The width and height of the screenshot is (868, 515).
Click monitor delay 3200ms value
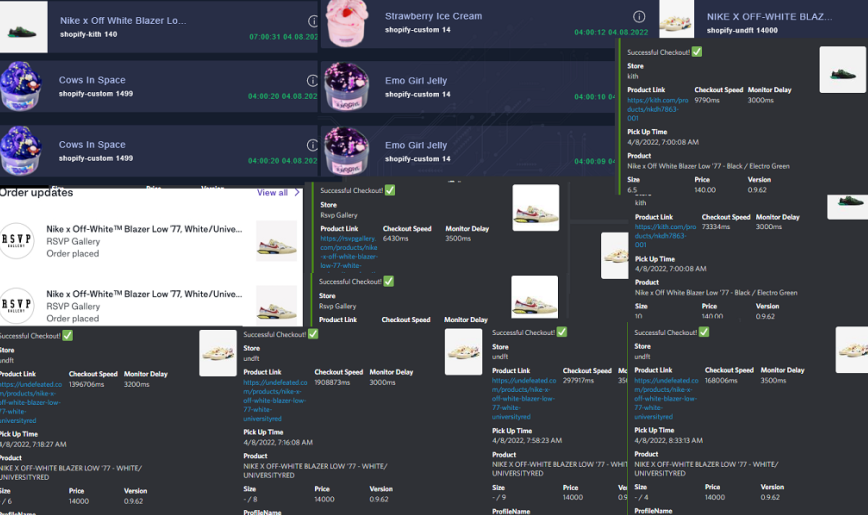click(x=136, y=384)
